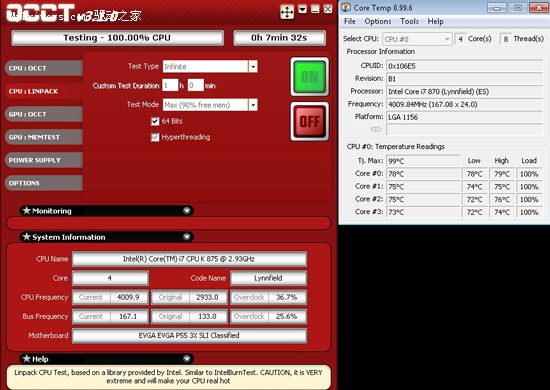Image resolution: width=550 pixels, height=390 pixels.
Task: Open the OCCT title bar dropdown arrow
Action: point(302,9)
